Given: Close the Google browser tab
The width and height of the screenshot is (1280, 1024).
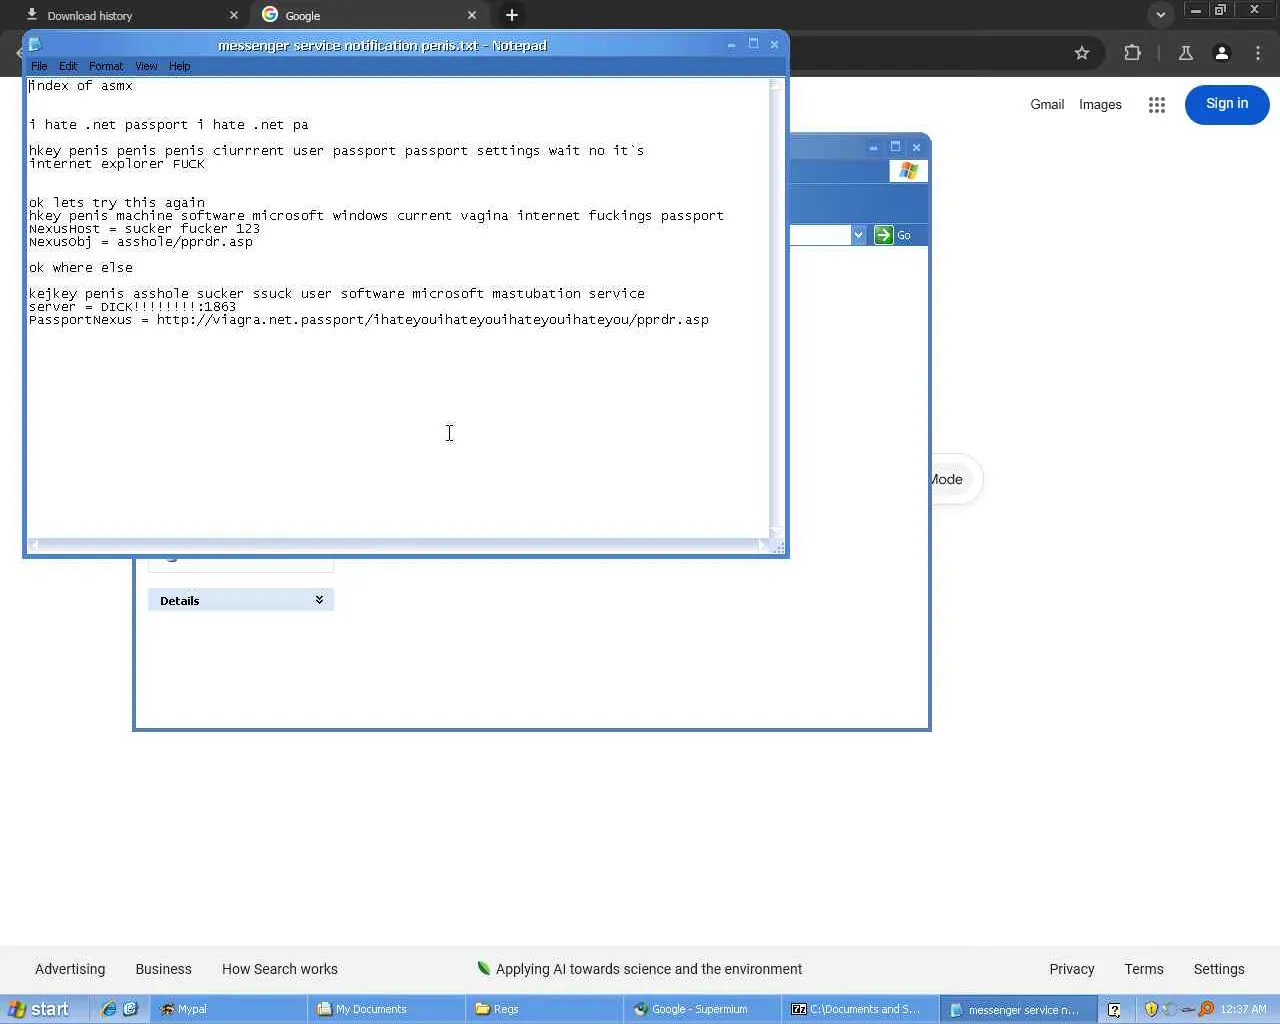Looking at the screenshot, I should coord(472,15).
